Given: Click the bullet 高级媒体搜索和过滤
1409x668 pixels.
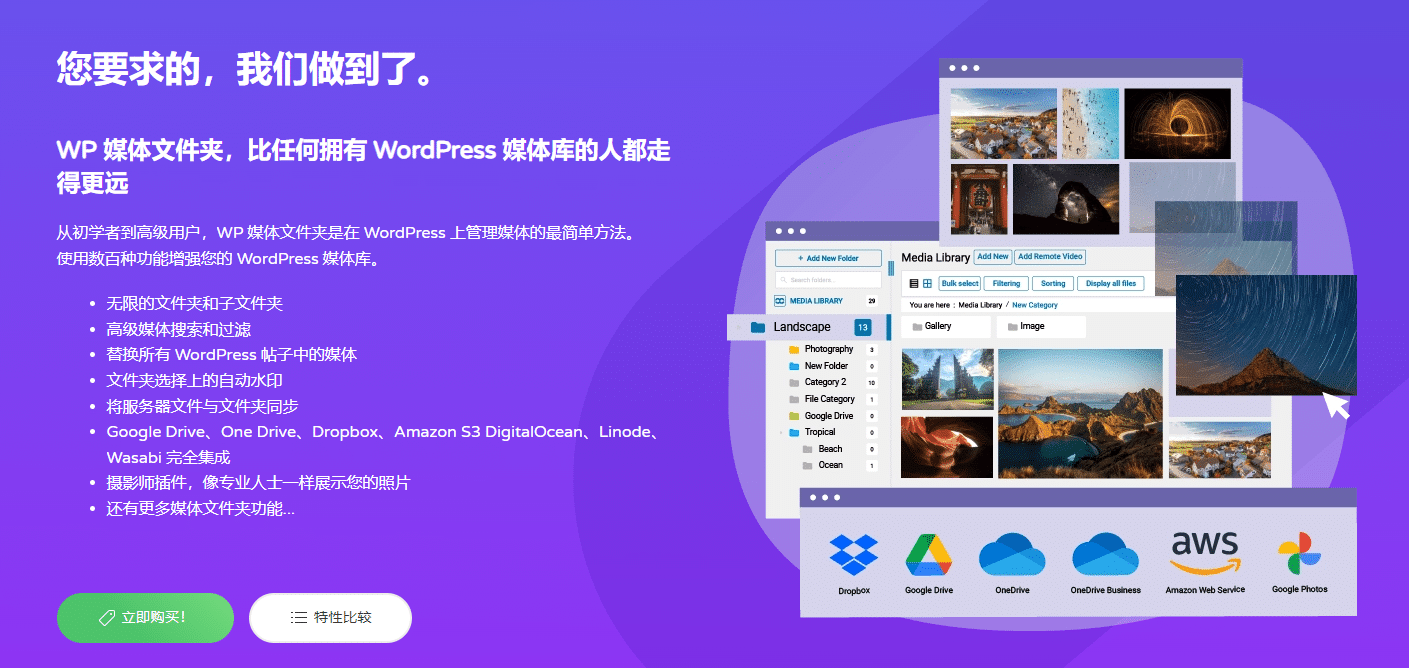Looking at the screenshot, I should pos(178,329).
